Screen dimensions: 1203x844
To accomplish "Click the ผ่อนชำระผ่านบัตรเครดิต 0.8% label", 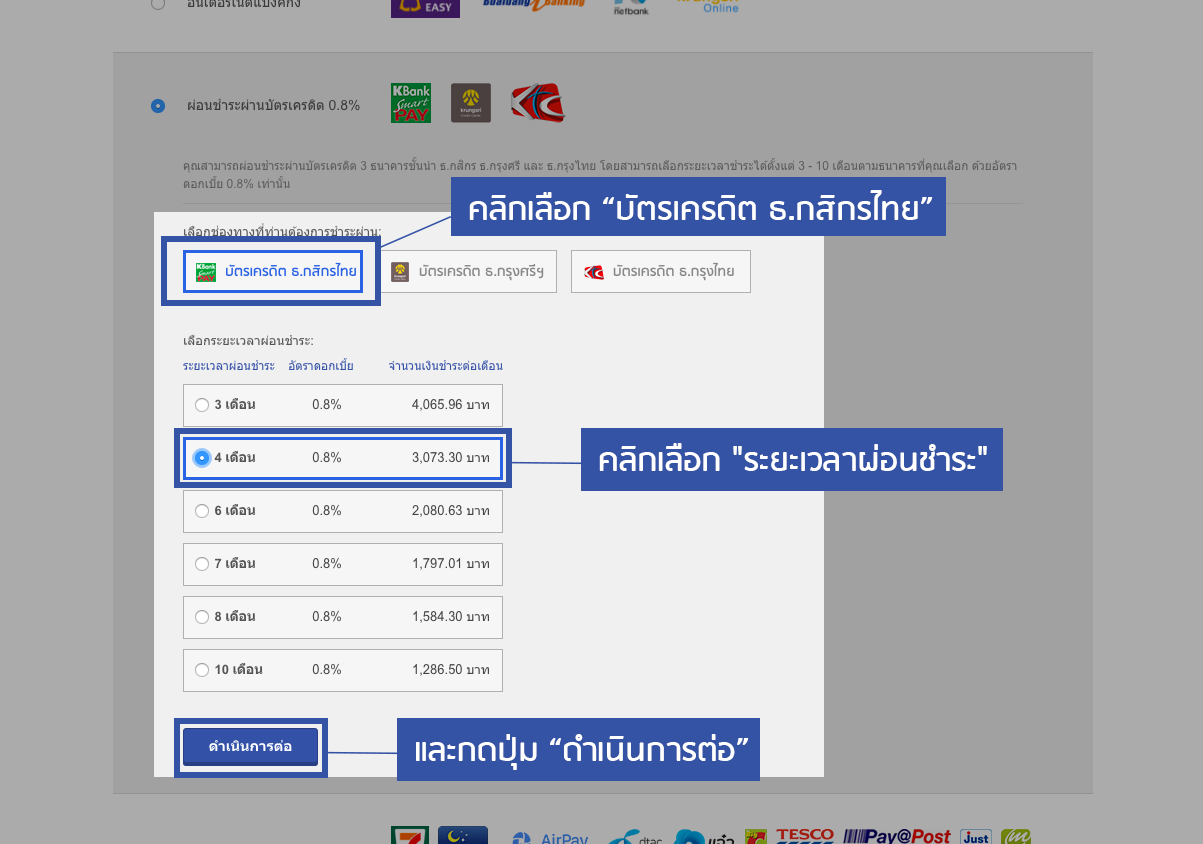I will [x=273, y=105].
